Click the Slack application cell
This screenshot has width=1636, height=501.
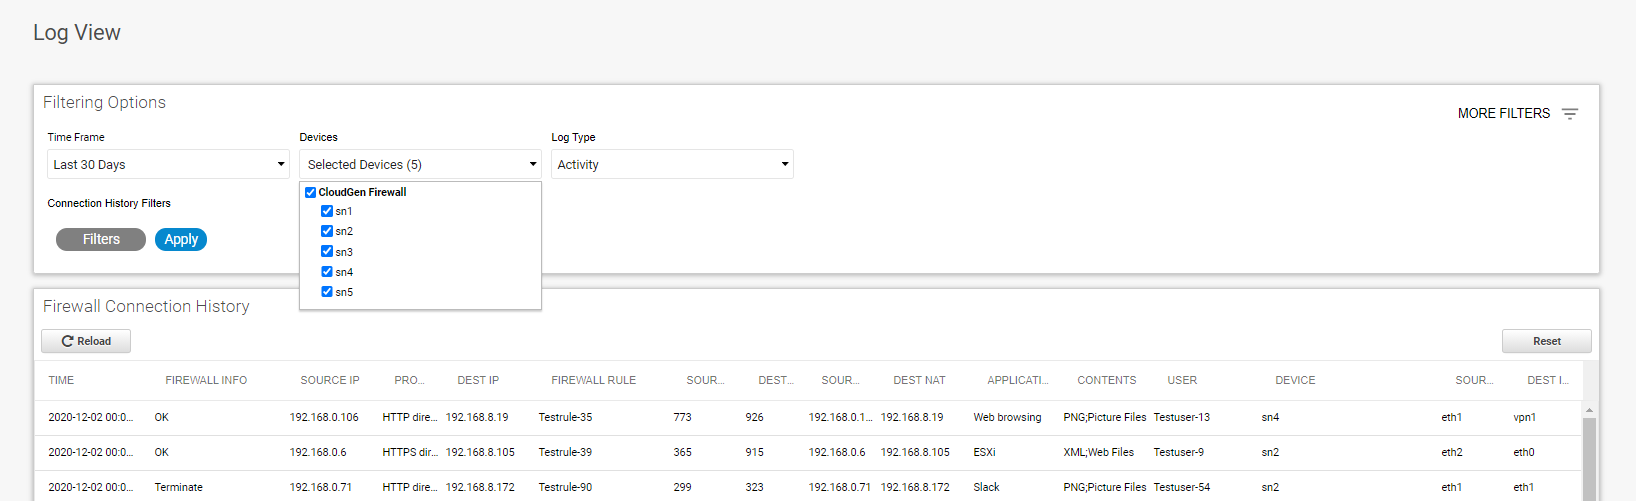[986, 487]
